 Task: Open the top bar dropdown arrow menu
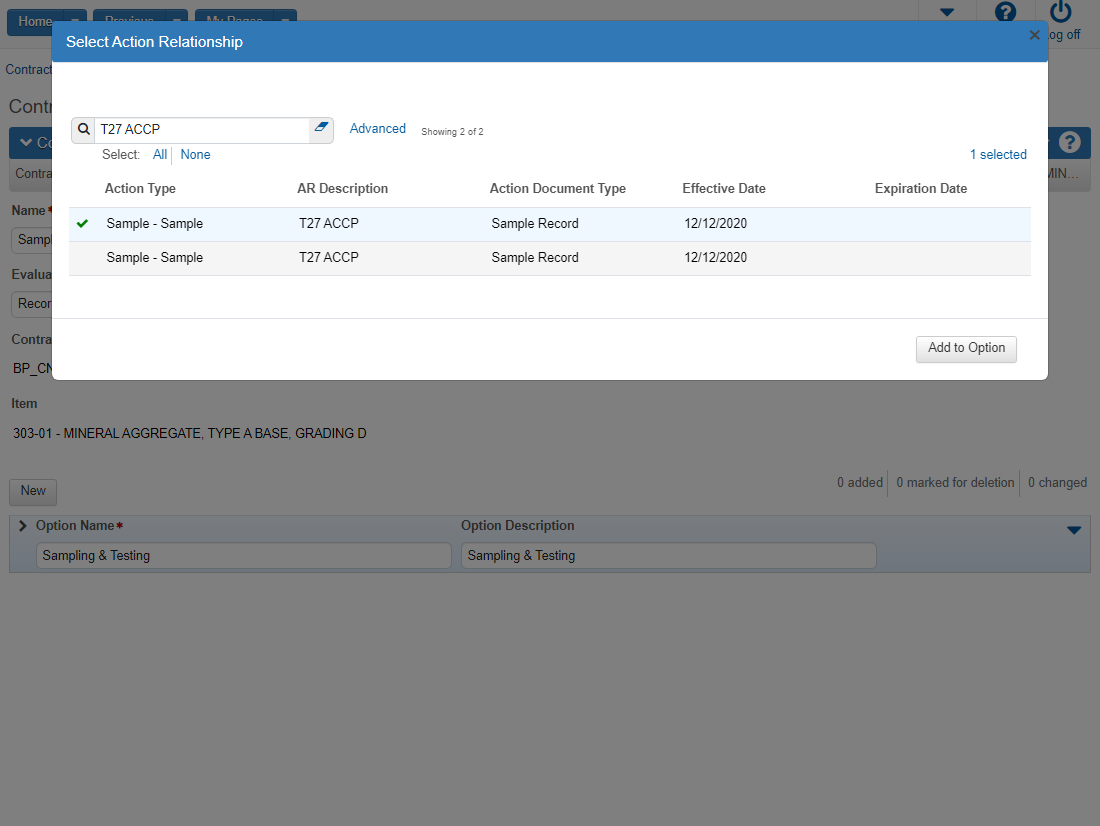[946, 13]
